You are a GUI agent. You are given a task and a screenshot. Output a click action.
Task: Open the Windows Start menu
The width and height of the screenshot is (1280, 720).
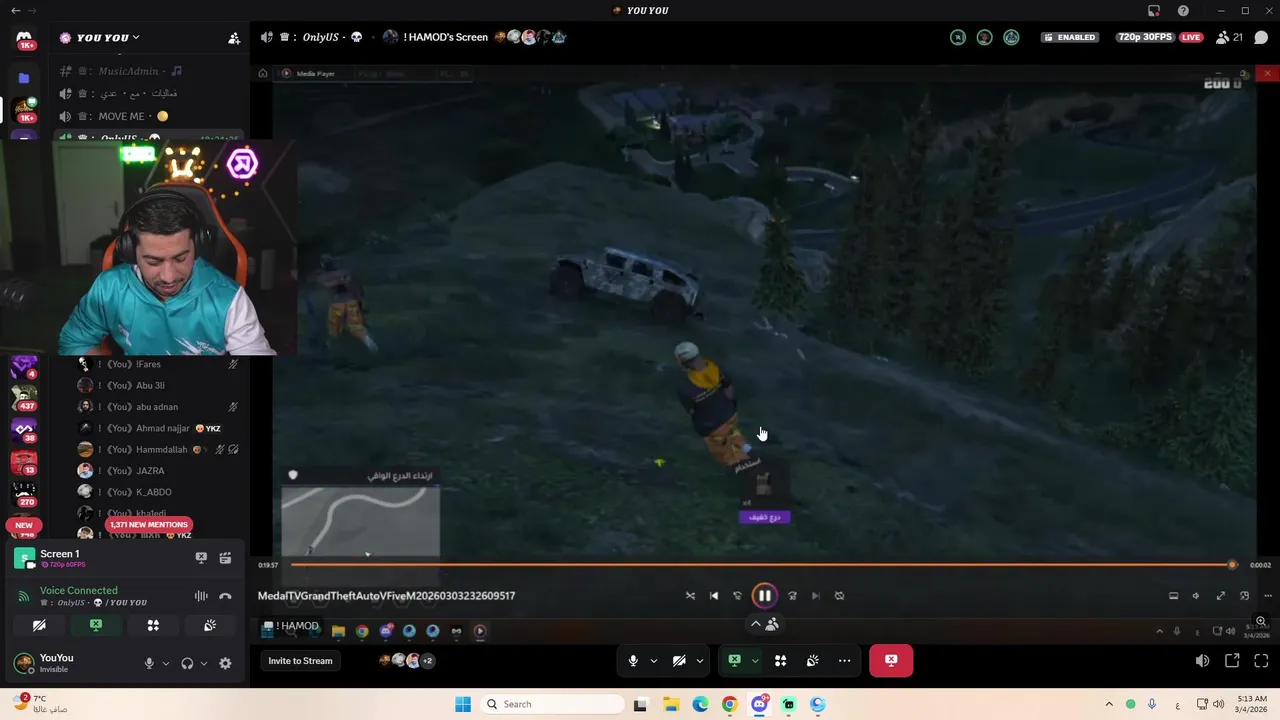click(463, 704)
